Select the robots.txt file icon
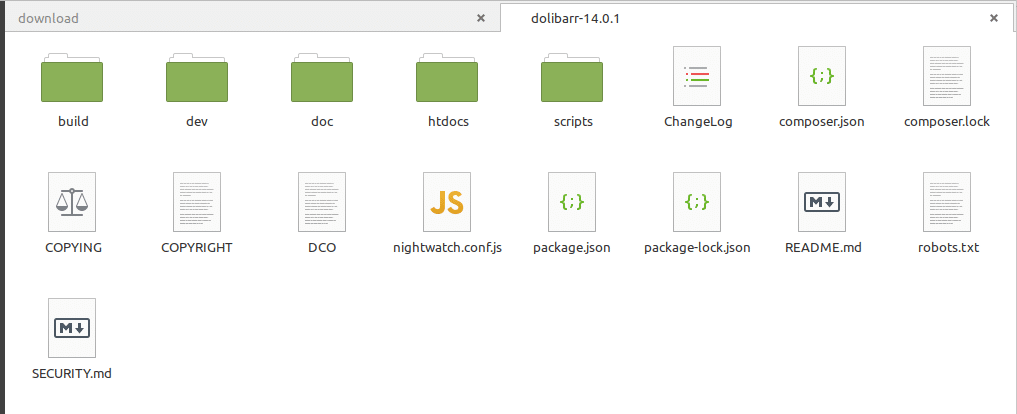This screenshot has width=1017, height=414. pos(947,202)
